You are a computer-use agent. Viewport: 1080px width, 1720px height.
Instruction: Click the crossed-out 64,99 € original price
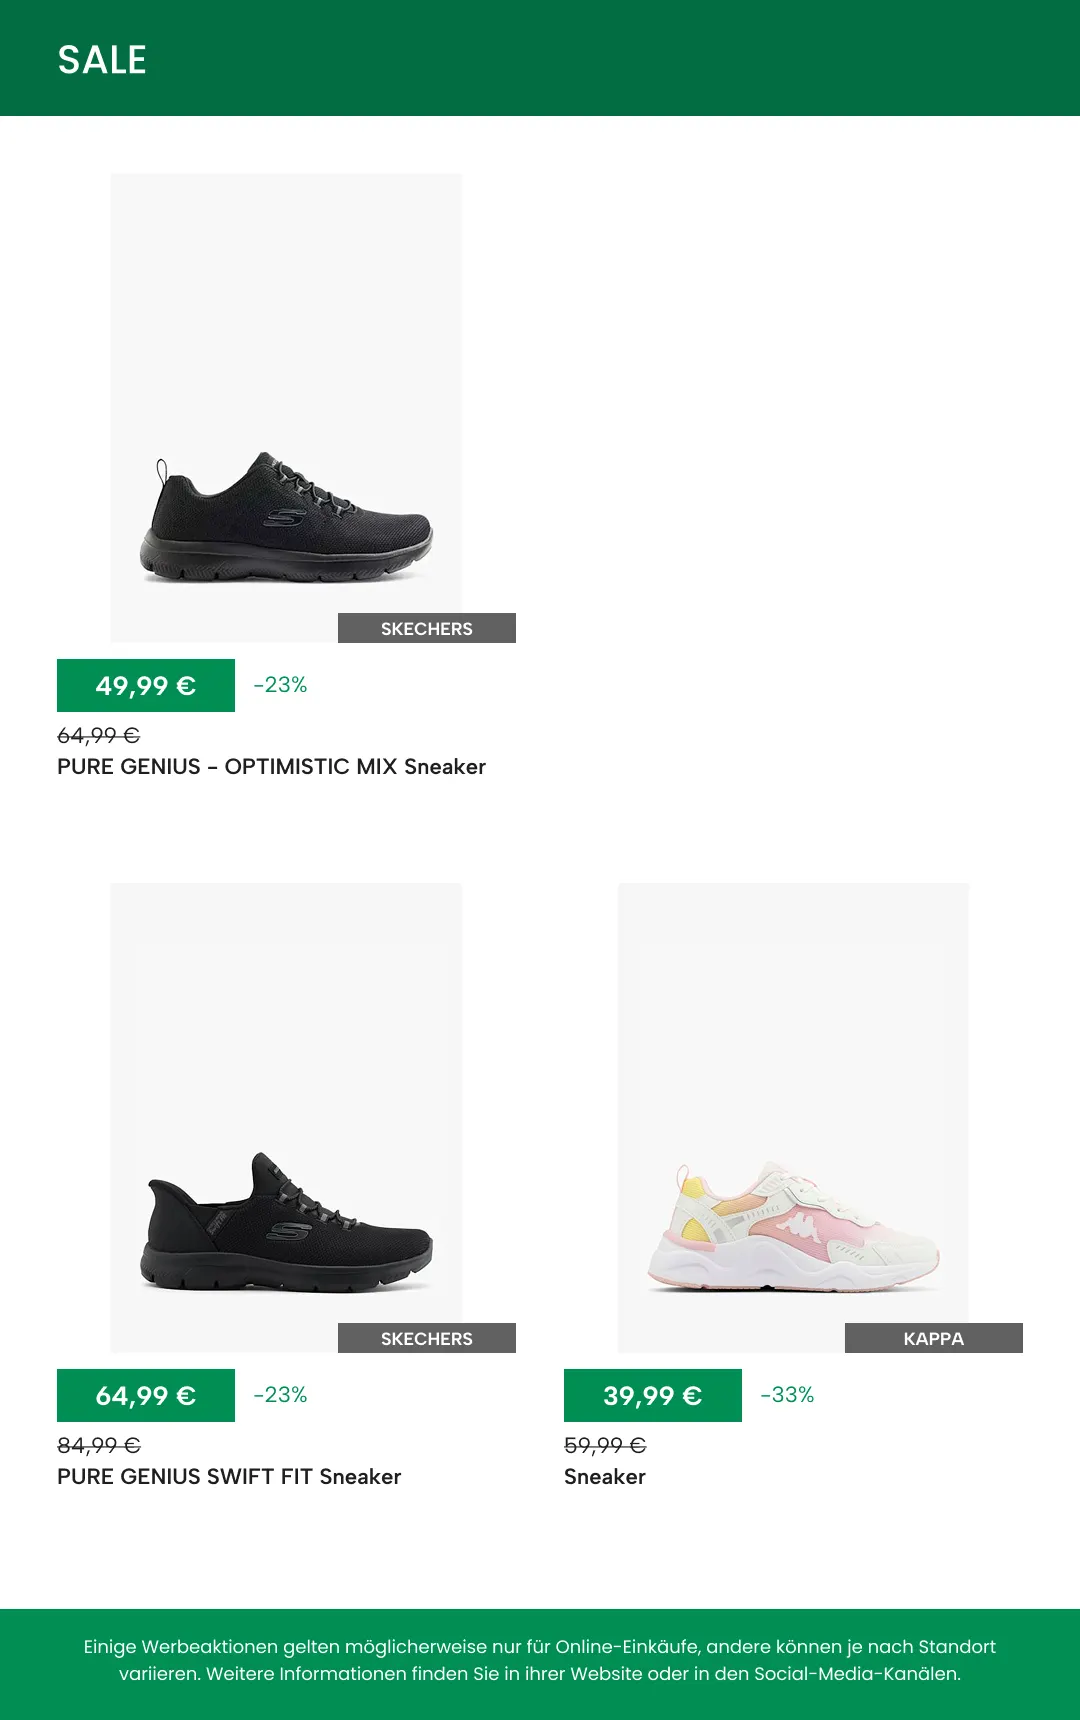[x=98, y=736]
